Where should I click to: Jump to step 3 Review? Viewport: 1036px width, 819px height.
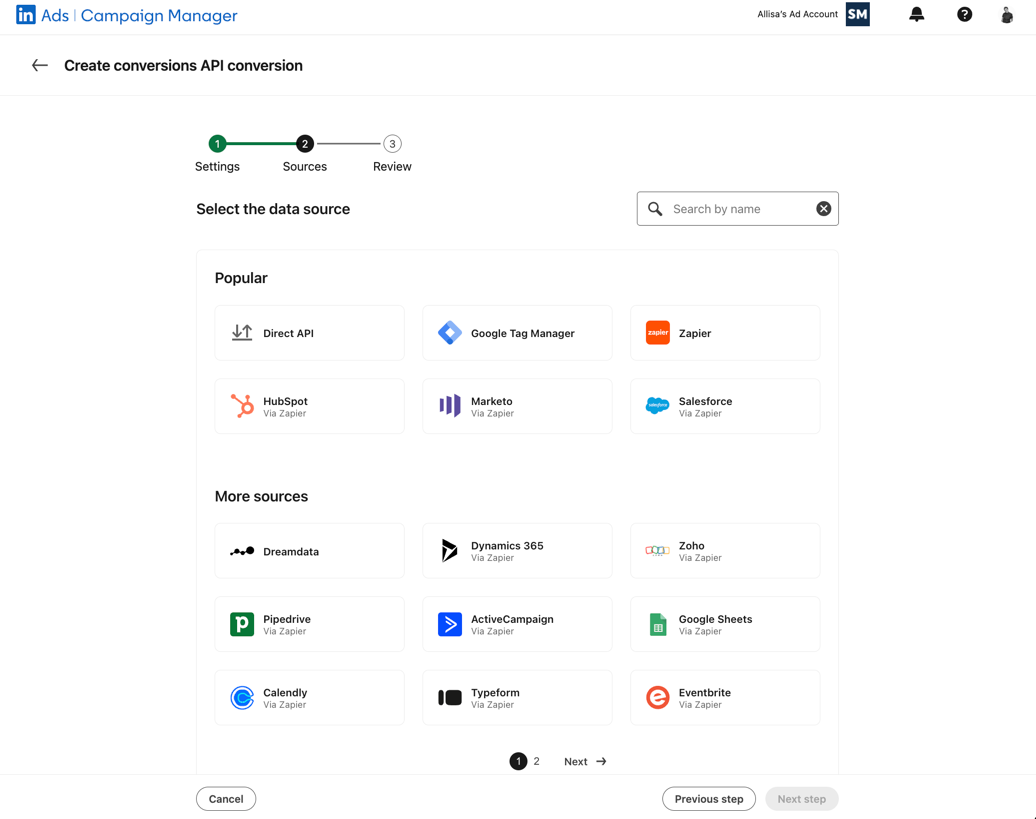(x=392, y=143)
